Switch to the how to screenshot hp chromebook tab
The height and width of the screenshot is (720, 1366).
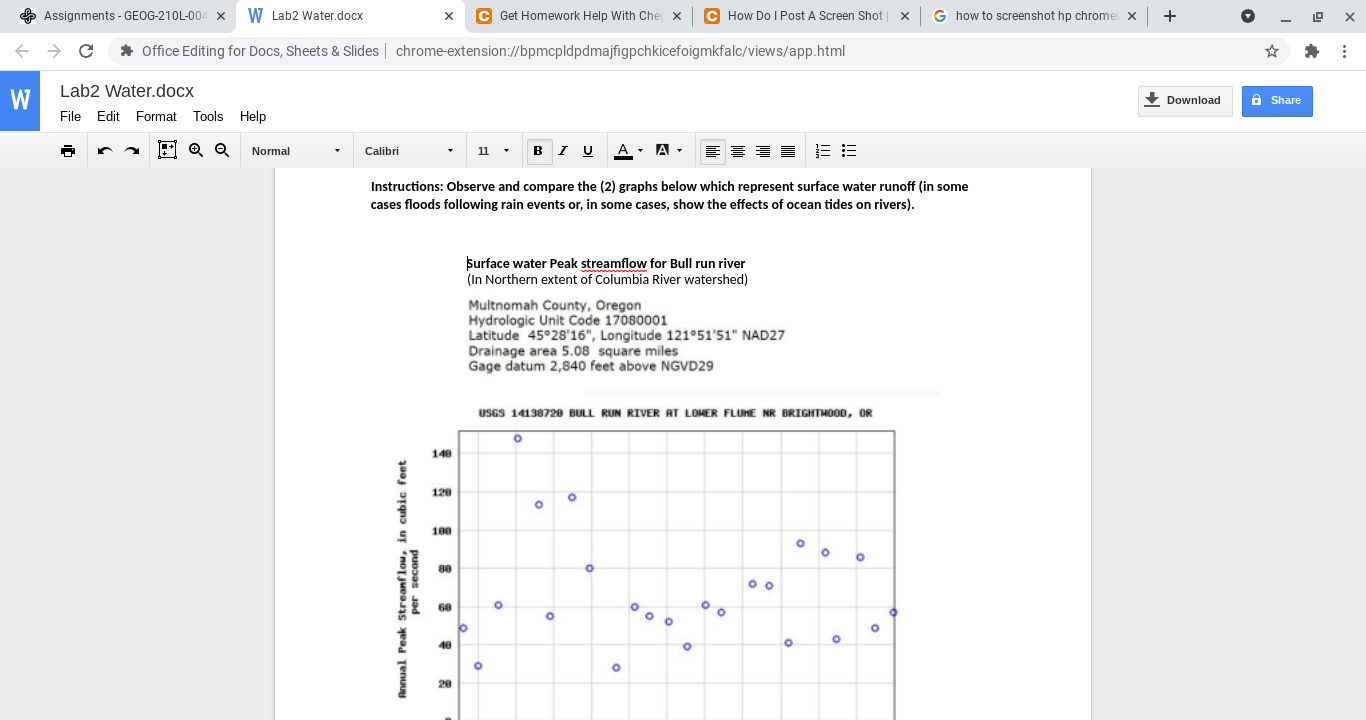click(1034, 16)
